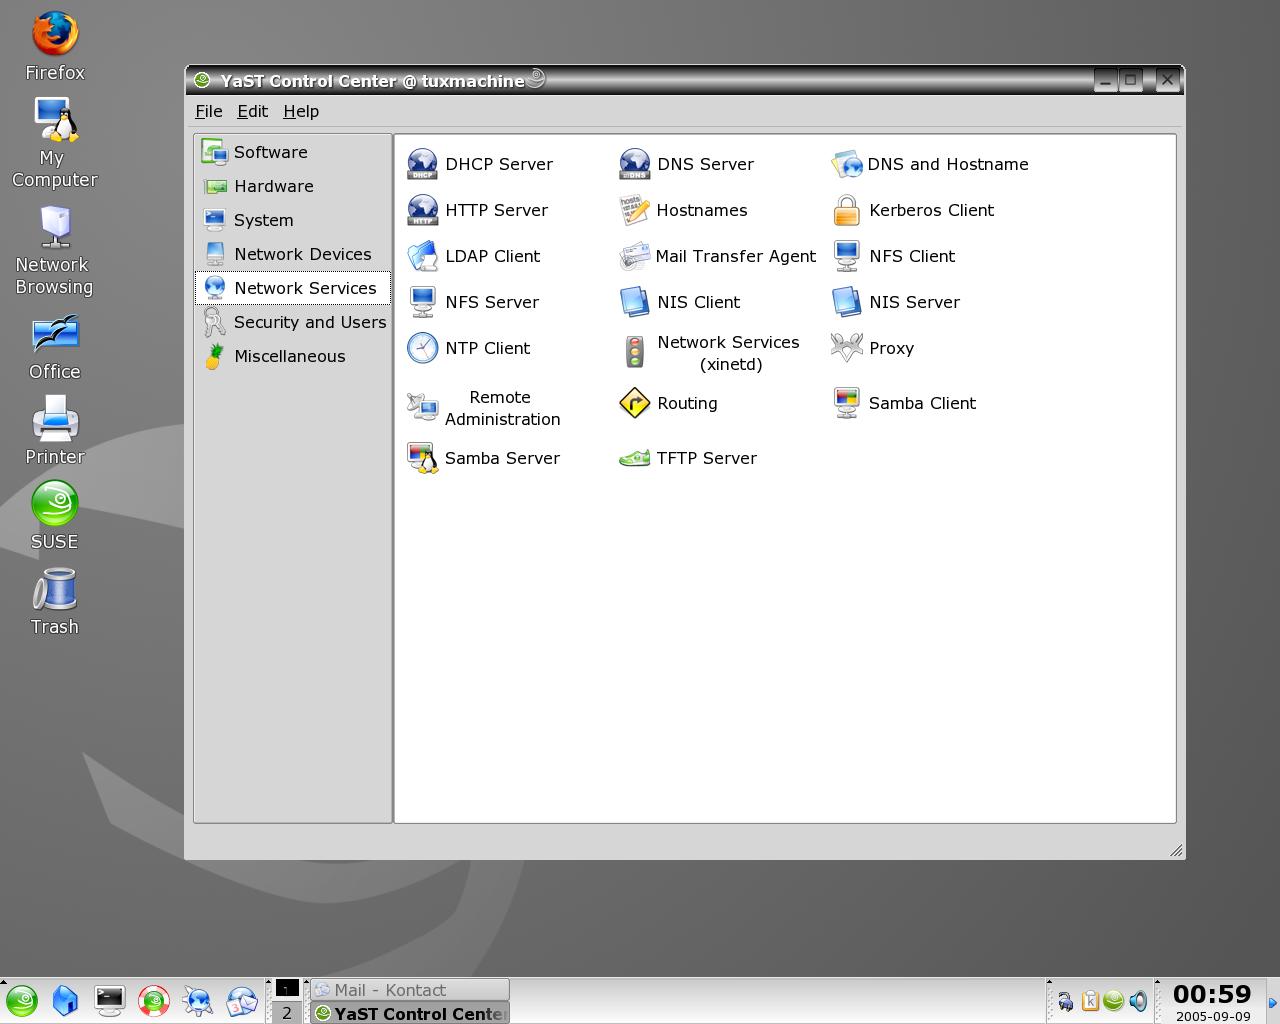Select the Miscellaneous category

(x=293, y=356)
